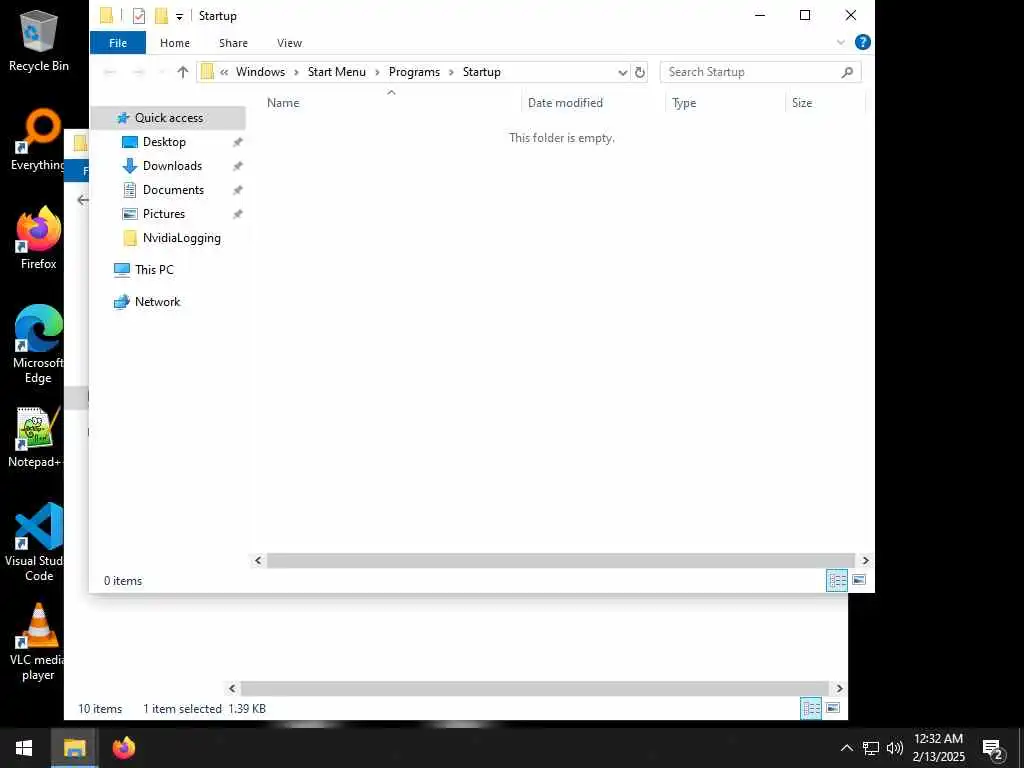Click the Explorer folder title bar icon
This screenshot has width=1024, height=768.
pos(106,15)
